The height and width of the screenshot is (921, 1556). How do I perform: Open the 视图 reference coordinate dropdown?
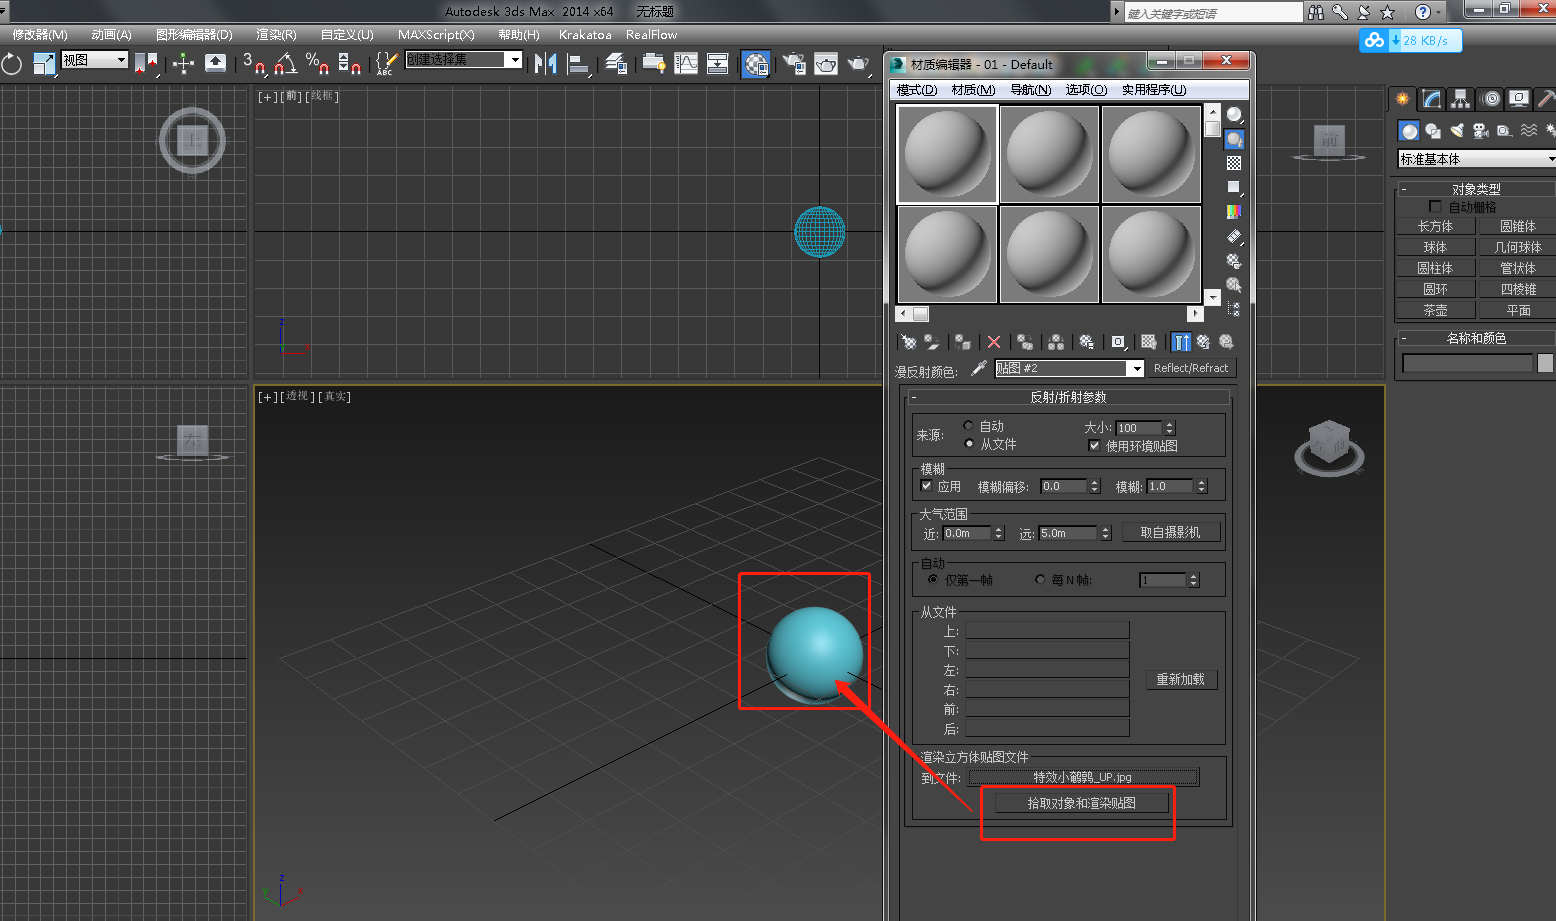point(95,60)
